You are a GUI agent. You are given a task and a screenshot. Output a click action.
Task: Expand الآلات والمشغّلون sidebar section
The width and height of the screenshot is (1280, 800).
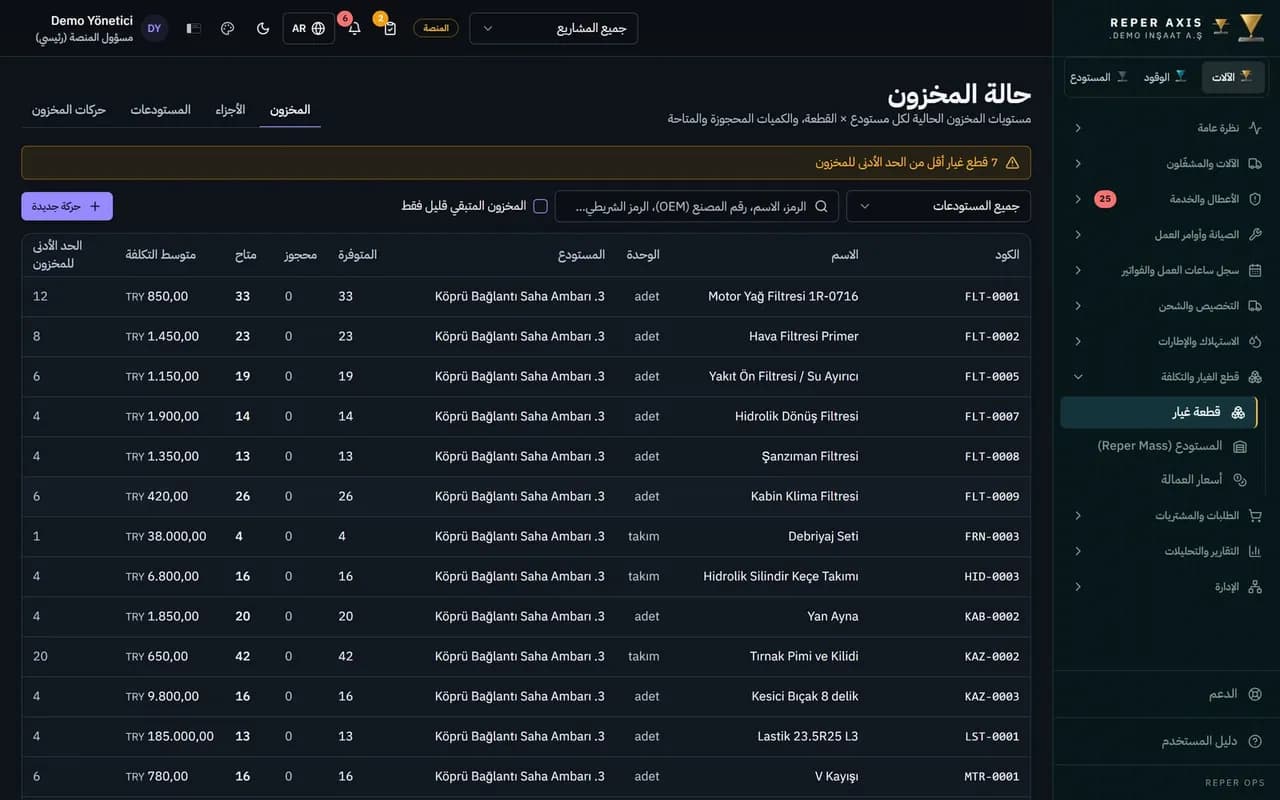tap(1166, 163)
